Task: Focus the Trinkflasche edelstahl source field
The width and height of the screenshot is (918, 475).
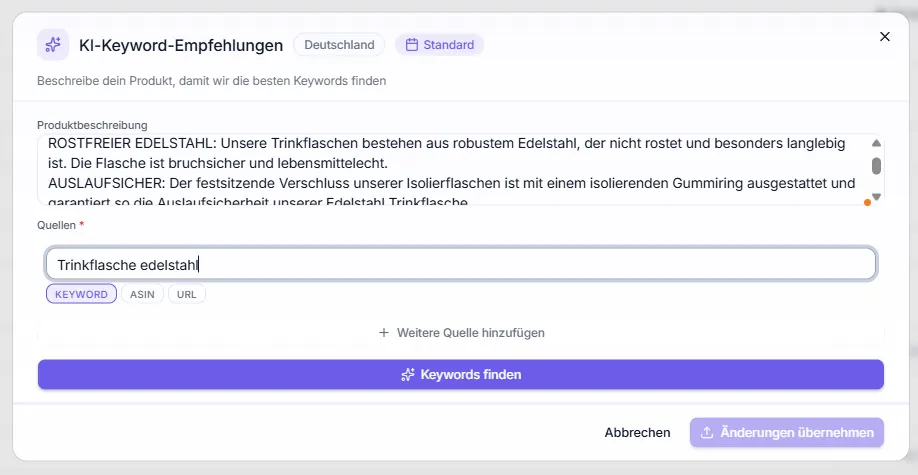Action: 461,265
